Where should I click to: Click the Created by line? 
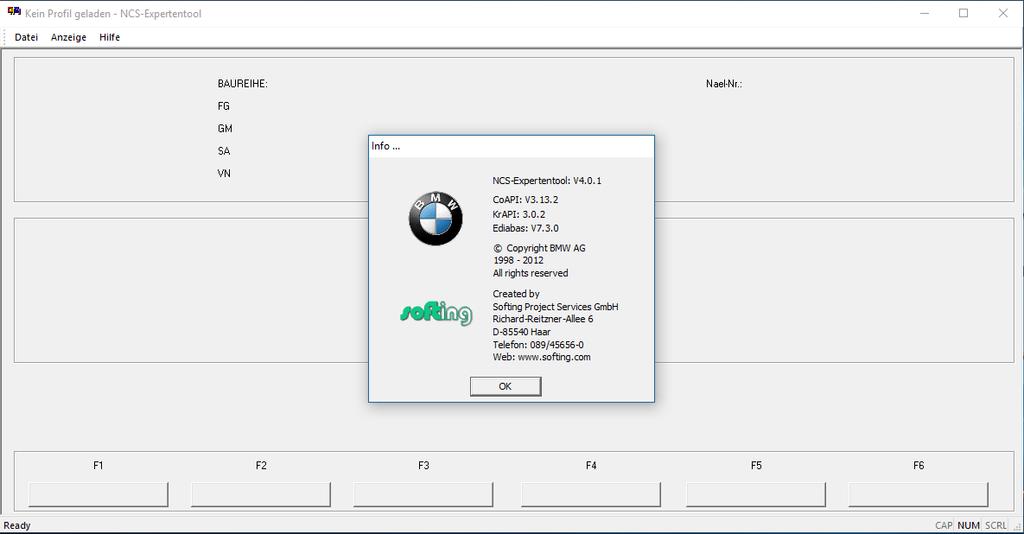516,294
